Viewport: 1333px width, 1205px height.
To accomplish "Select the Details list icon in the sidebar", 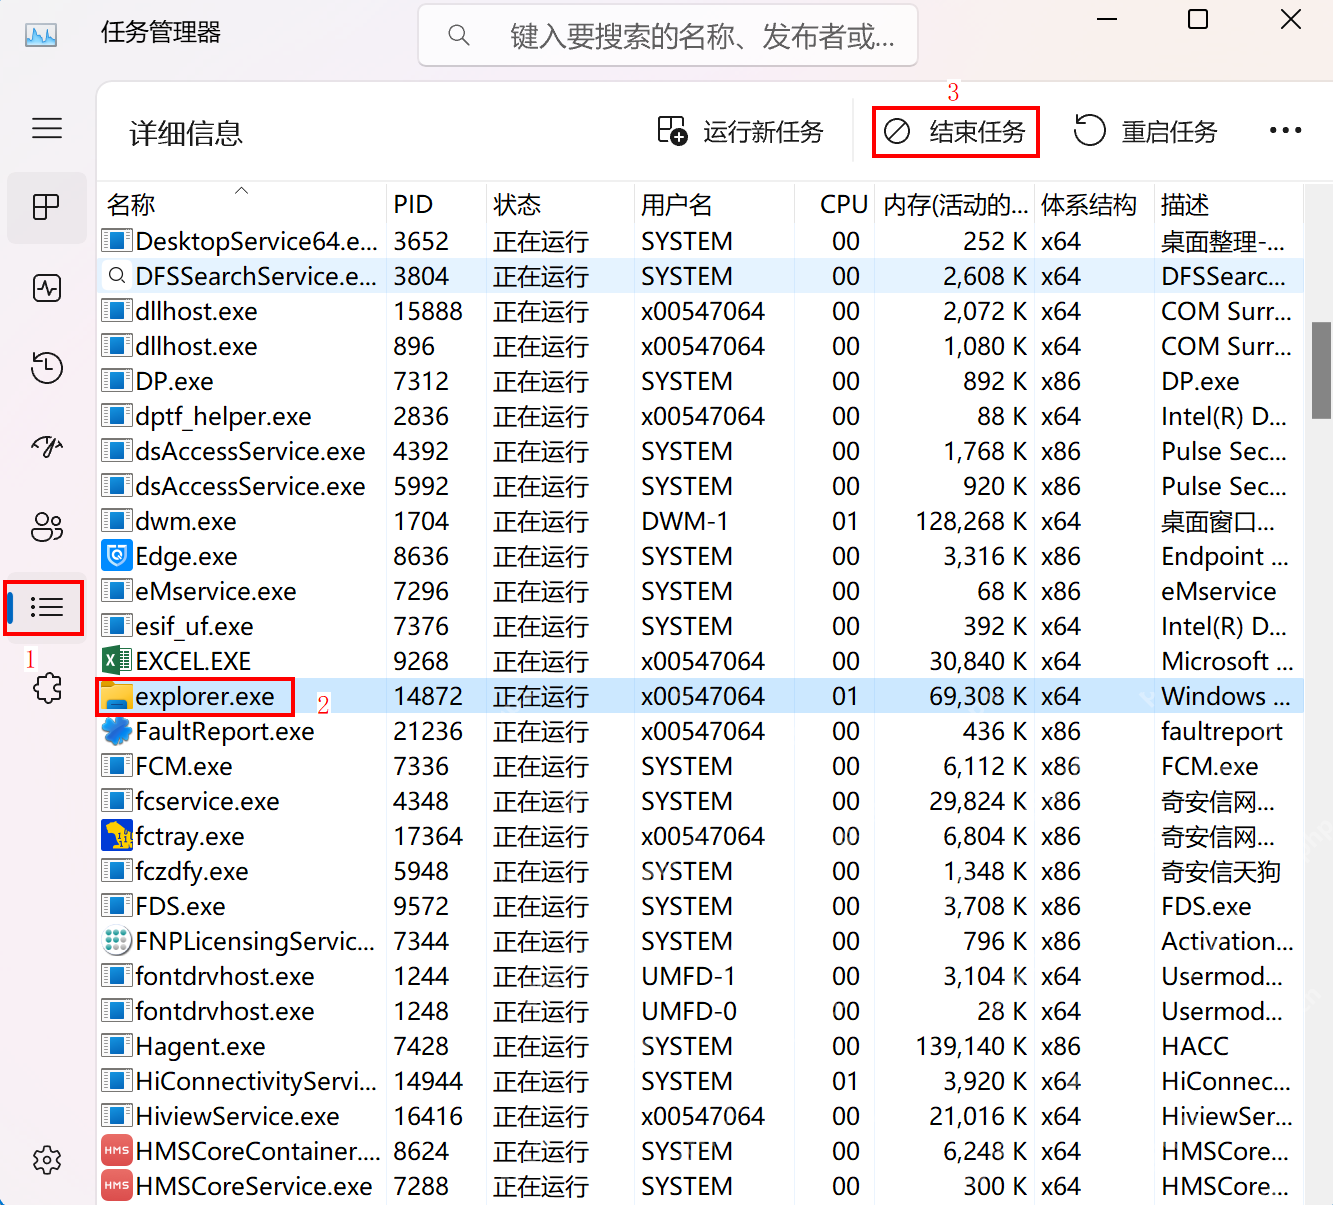I will tap(47, 607).
